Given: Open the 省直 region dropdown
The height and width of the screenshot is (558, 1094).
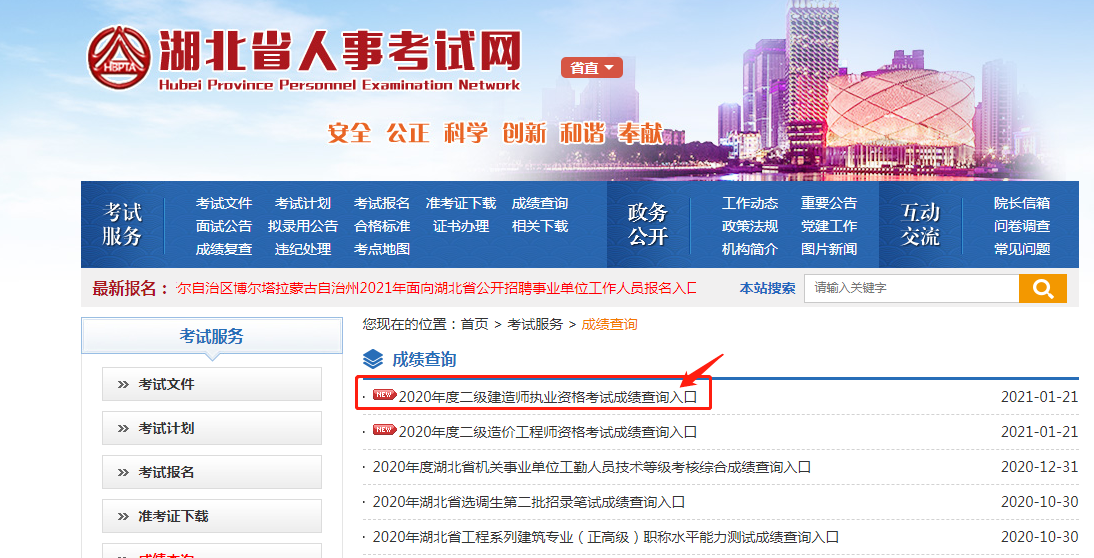Looking at the screenshot, I should (591, 68).
